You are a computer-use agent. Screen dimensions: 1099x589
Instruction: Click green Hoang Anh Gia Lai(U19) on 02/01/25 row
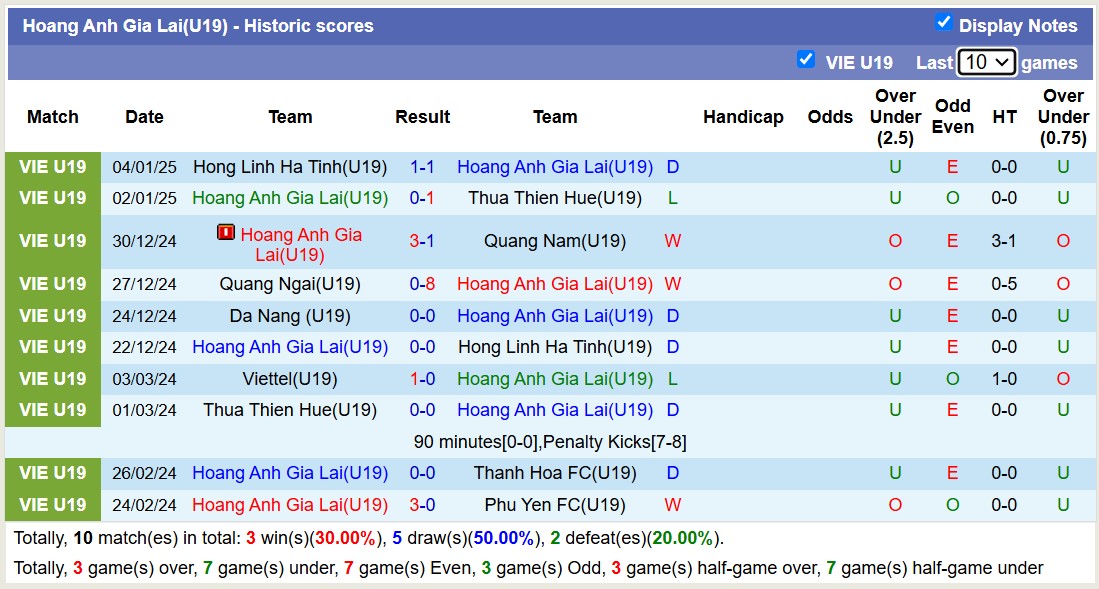coord(289,198)
